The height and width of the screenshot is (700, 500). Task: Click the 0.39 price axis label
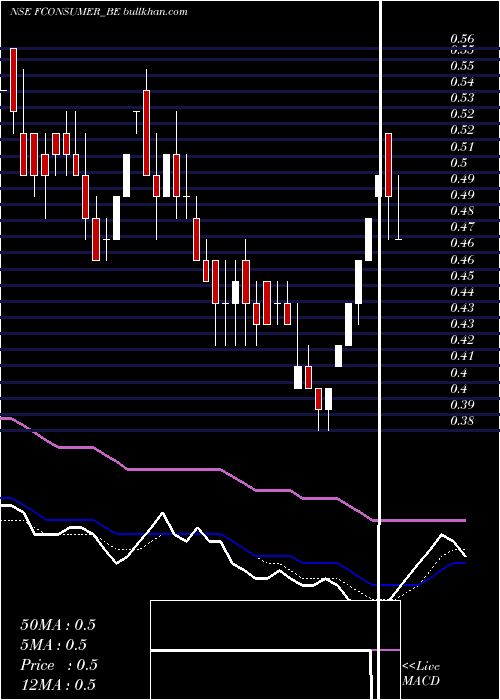pyautogui.click(x=462, y=404)
